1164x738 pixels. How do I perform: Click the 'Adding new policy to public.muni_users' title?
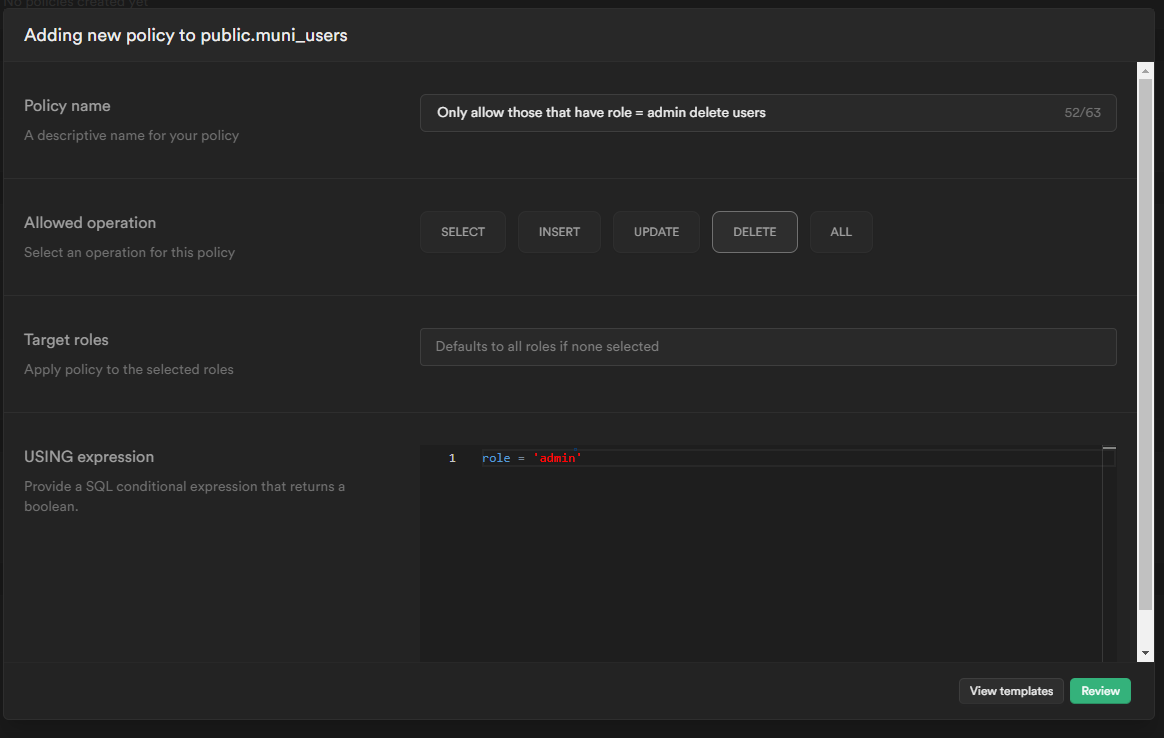pos(186,36)
